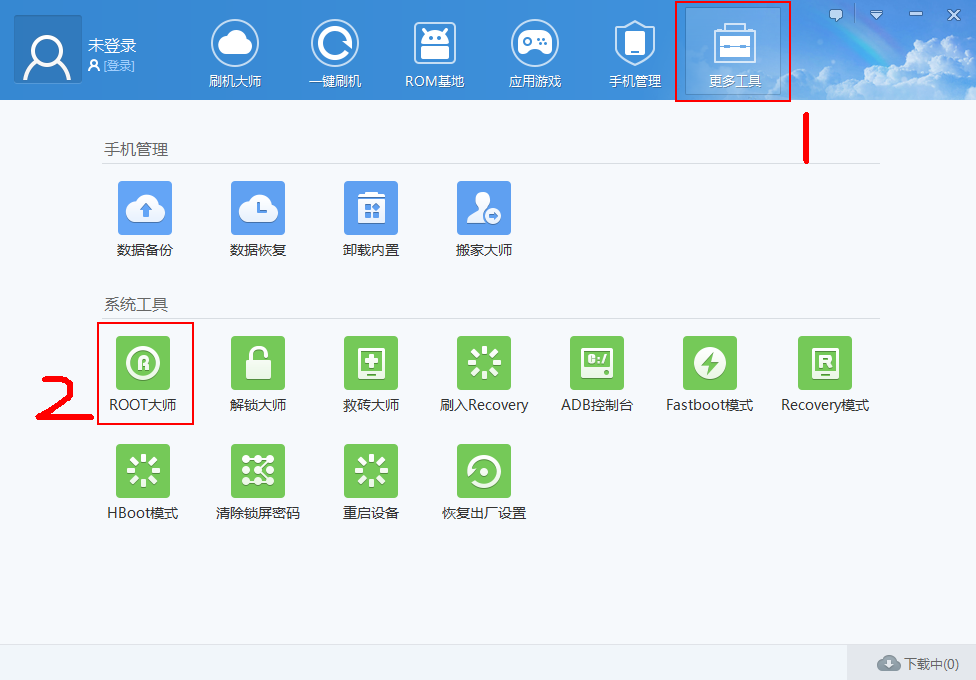976x680 pixels.
Task: Open the 下载中(0) downloads button
Action: [x=917, y=663]
